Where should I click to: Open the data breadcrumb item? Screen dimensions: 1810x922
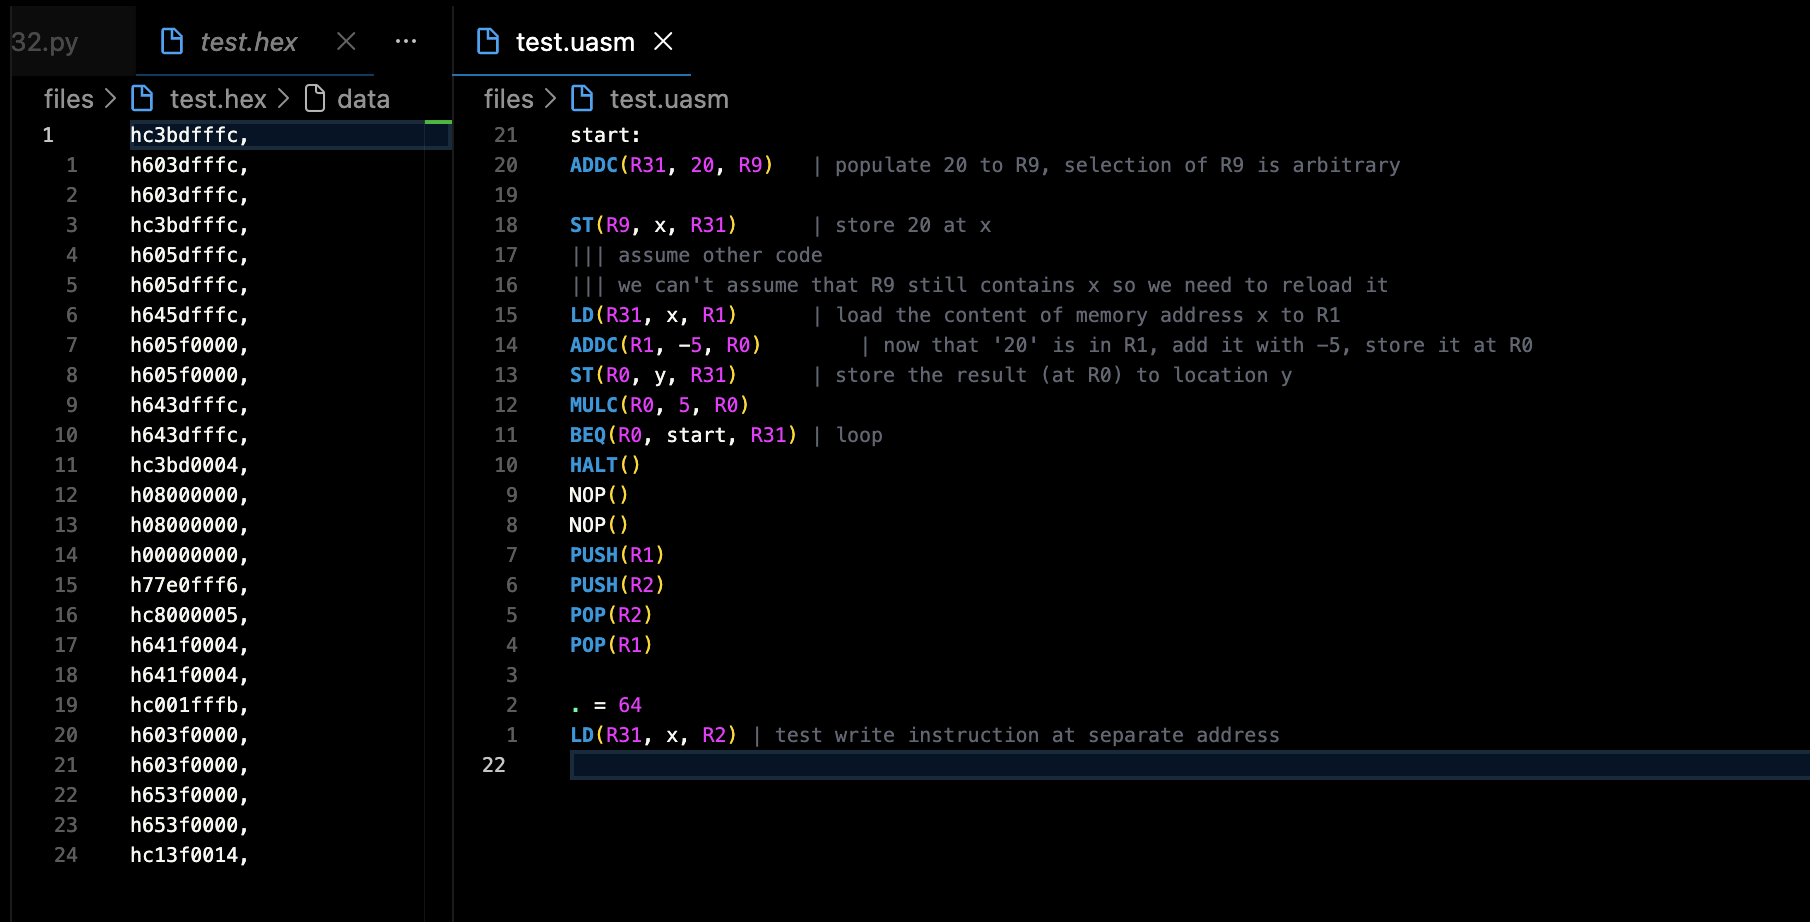pyautogui.click(x=363, y=99)
